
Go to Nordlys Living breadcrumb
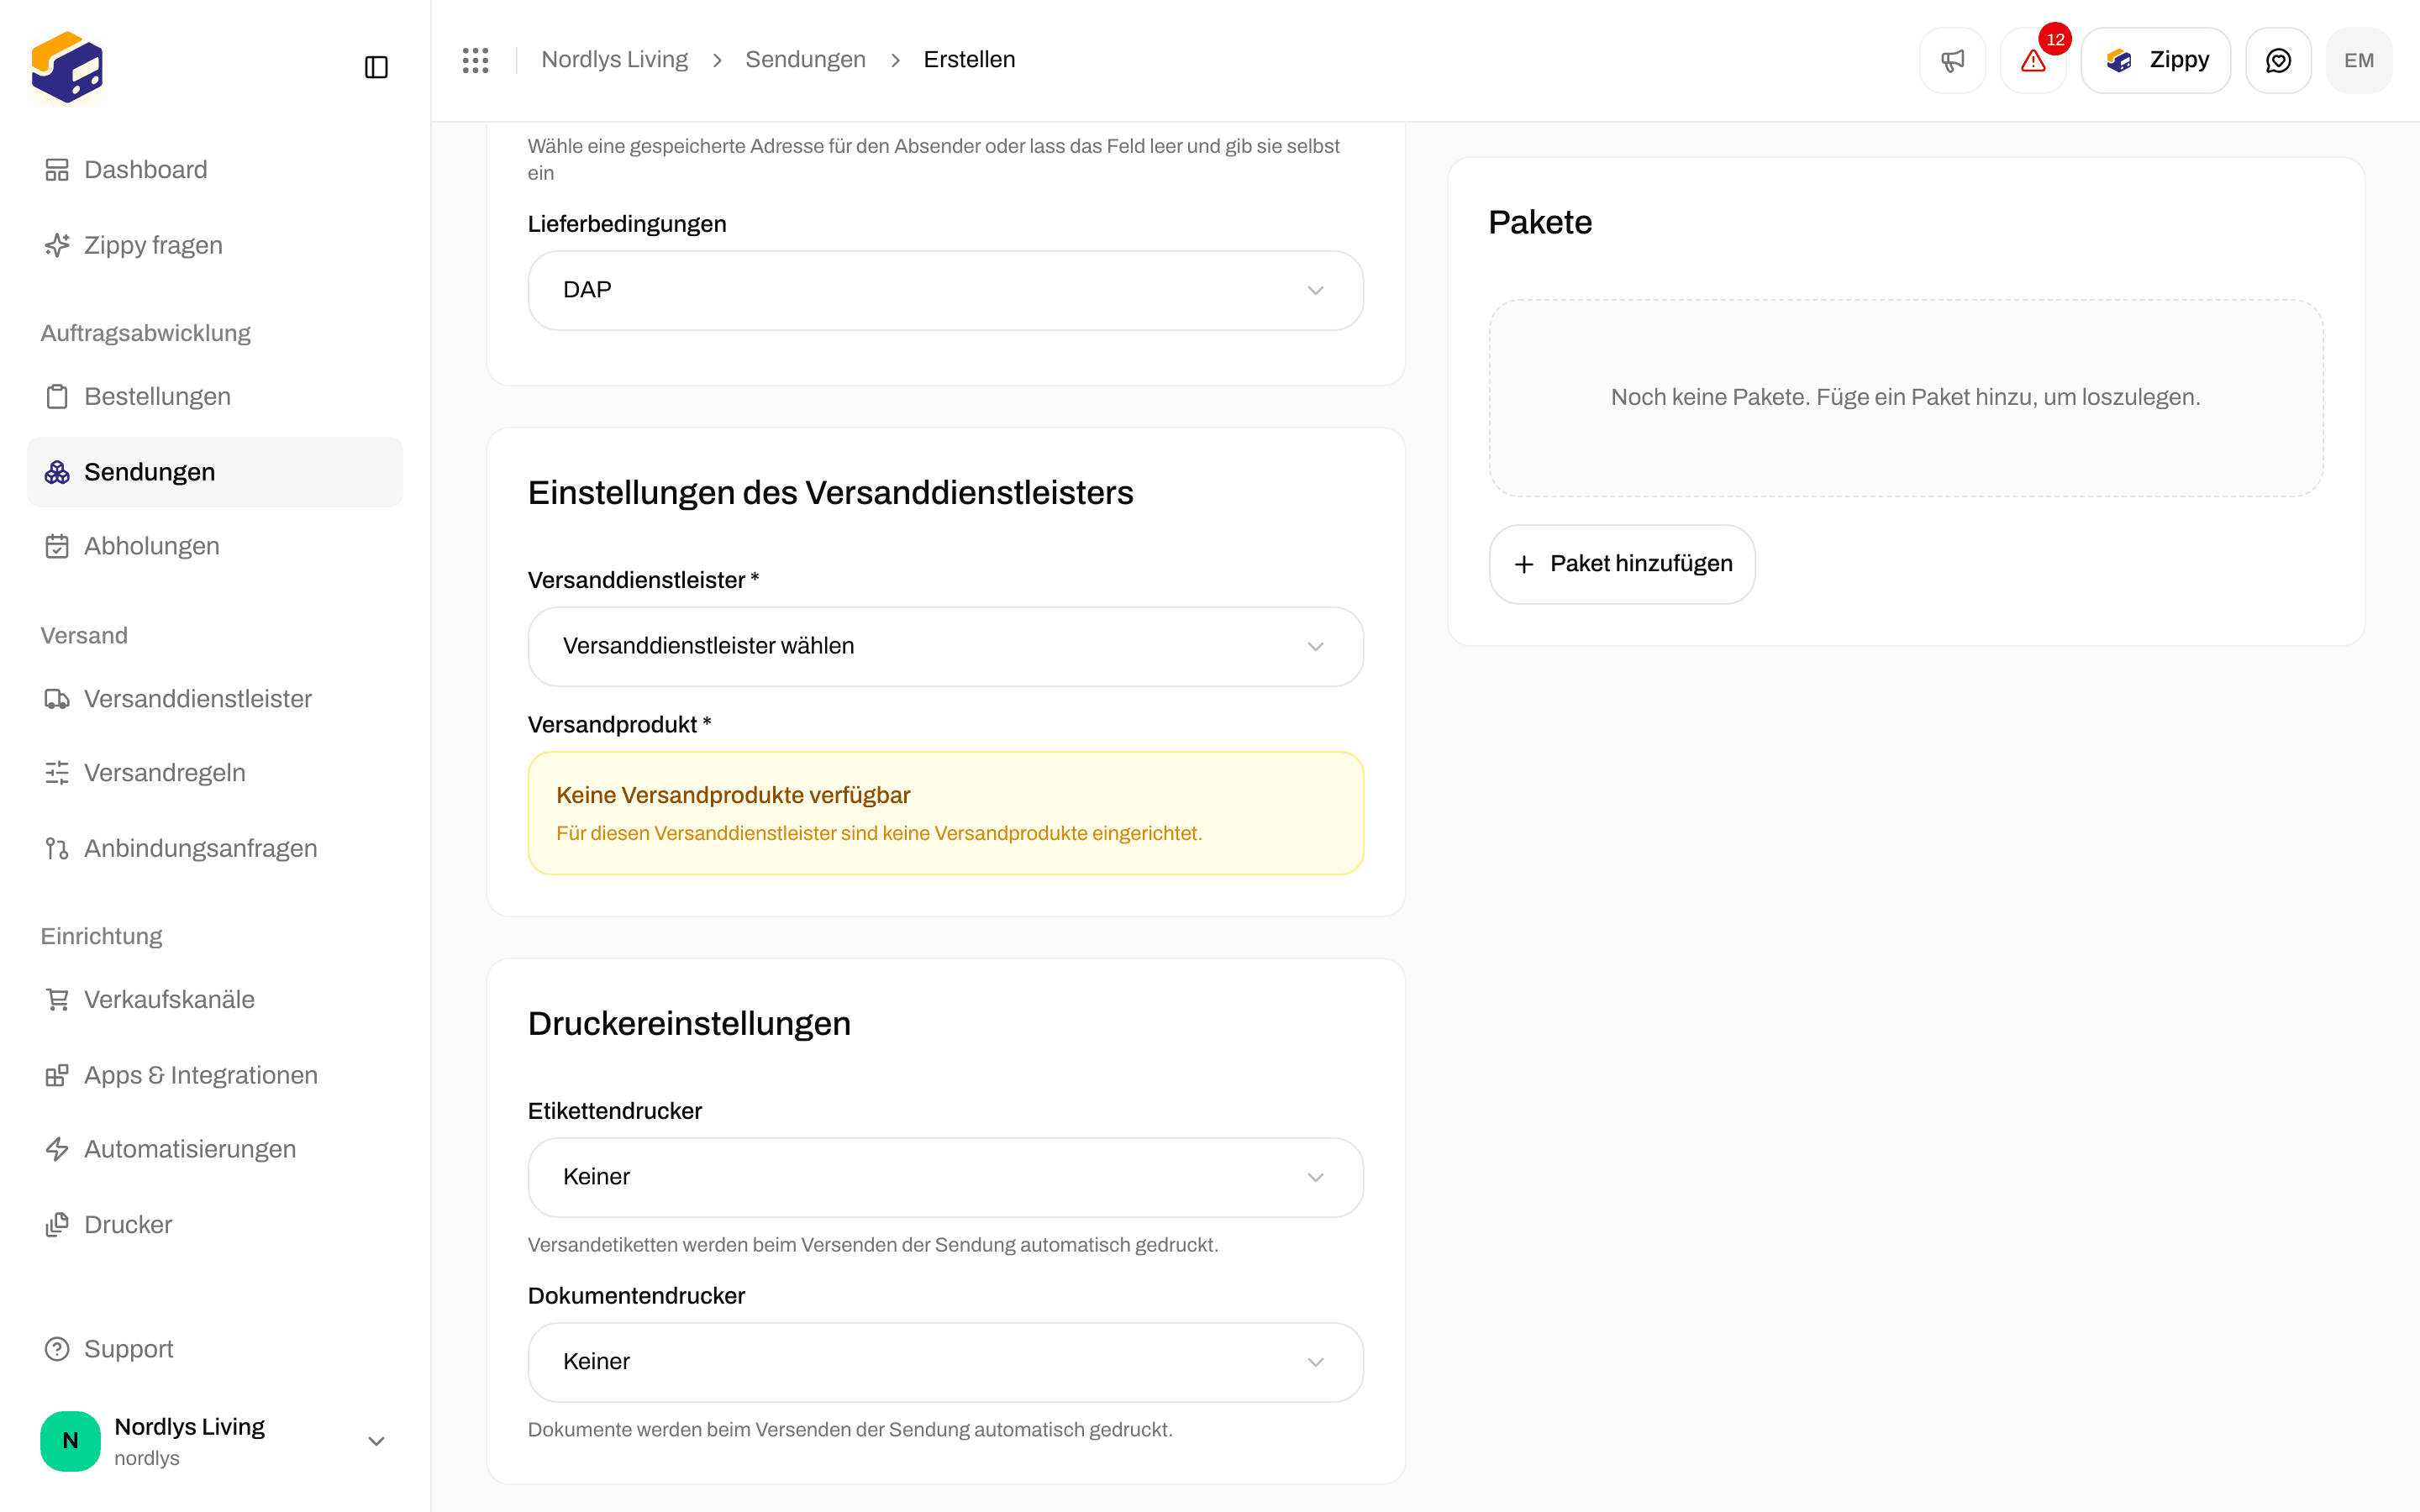point(614,60)
